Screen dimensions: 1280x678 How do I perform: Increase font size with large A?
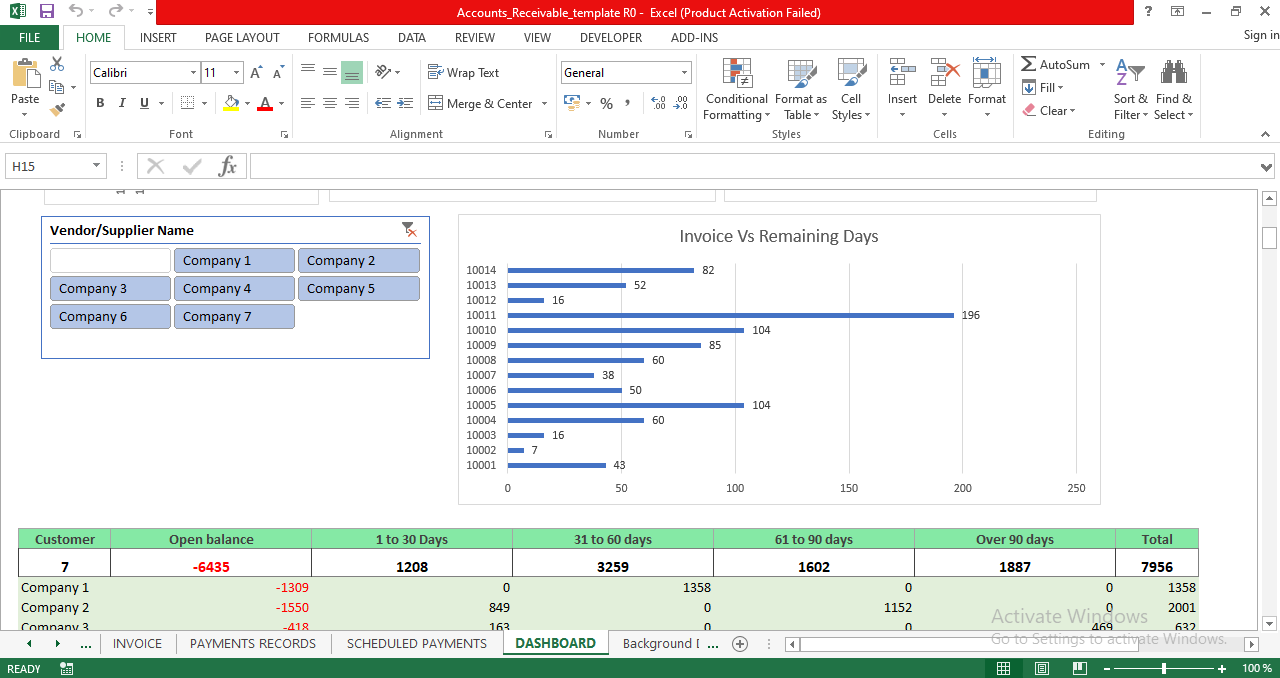point(256,73)
